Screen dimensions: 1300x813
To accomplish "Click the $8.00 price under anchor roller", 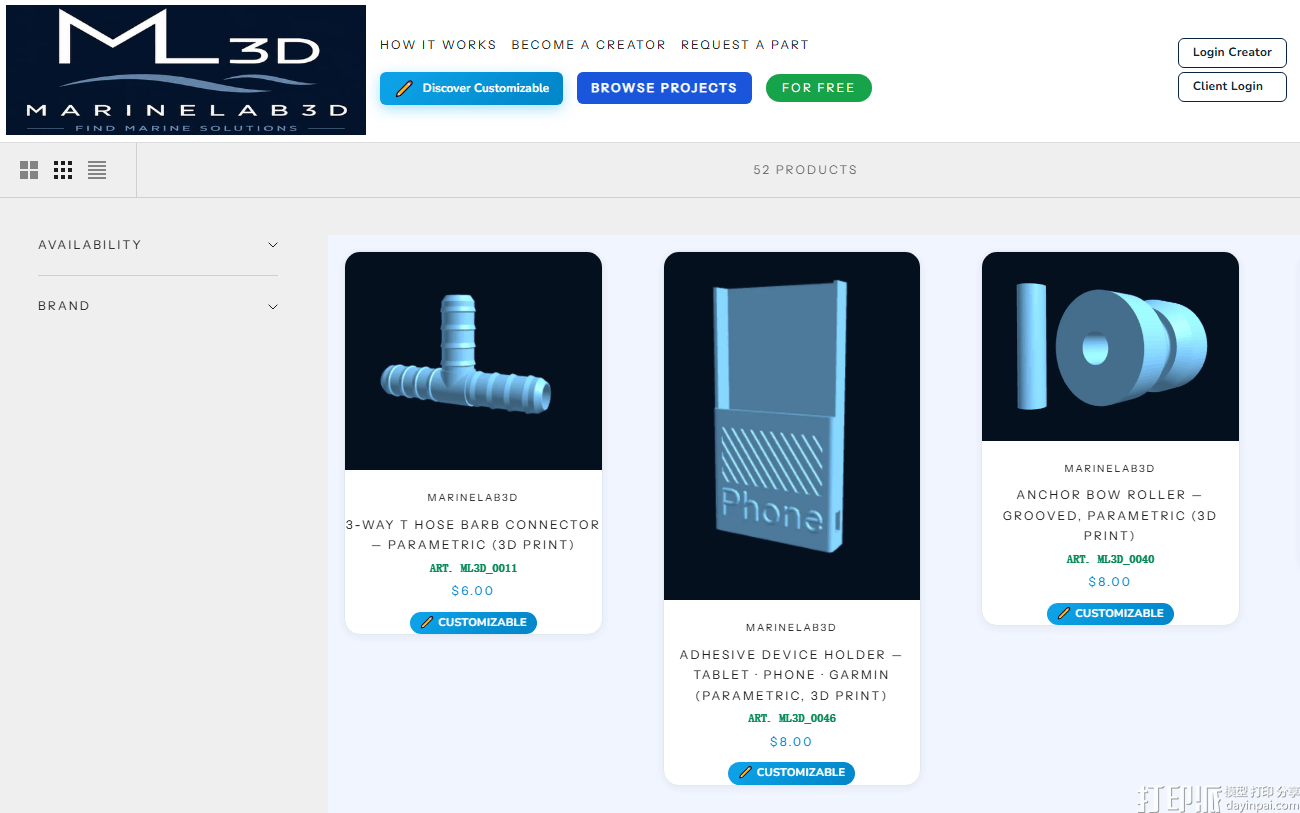I will pos(1110,582).
